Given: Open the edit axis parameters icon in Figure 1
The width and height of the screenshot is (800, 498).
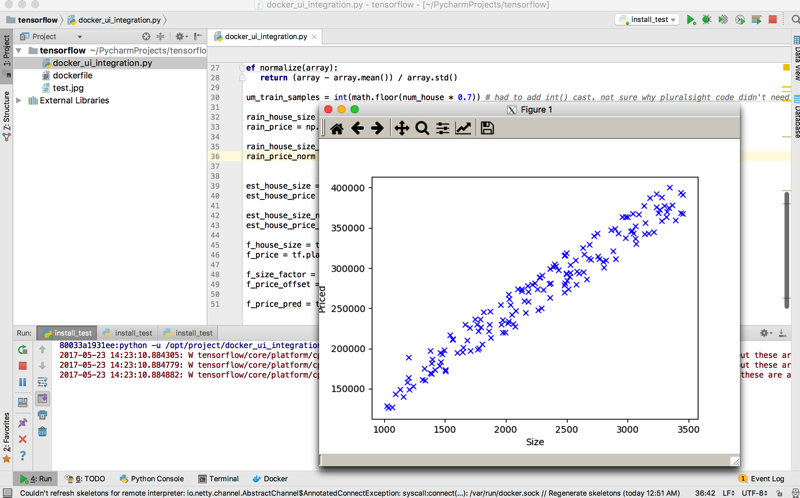Looking at the screenshot, I should tap(463, 129).
